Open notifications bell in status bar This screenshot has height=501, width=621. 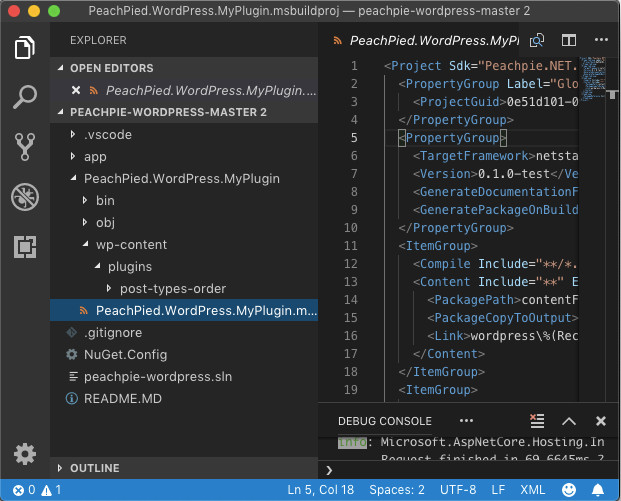pyautogui.click(x=598, y=490)
